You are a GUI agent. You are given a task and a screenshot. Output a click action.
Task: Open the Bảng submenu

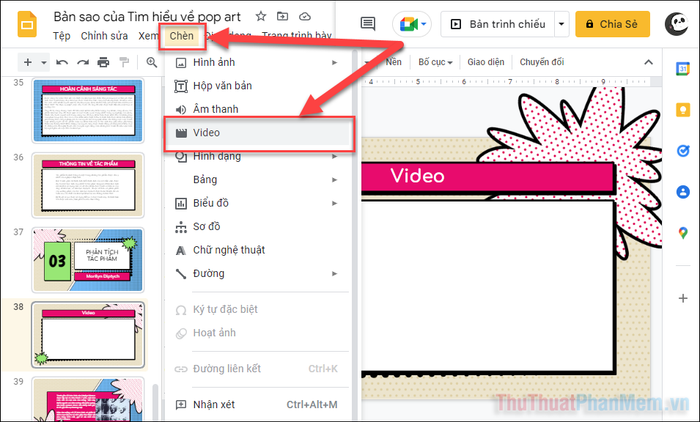[x=257, y=180]
